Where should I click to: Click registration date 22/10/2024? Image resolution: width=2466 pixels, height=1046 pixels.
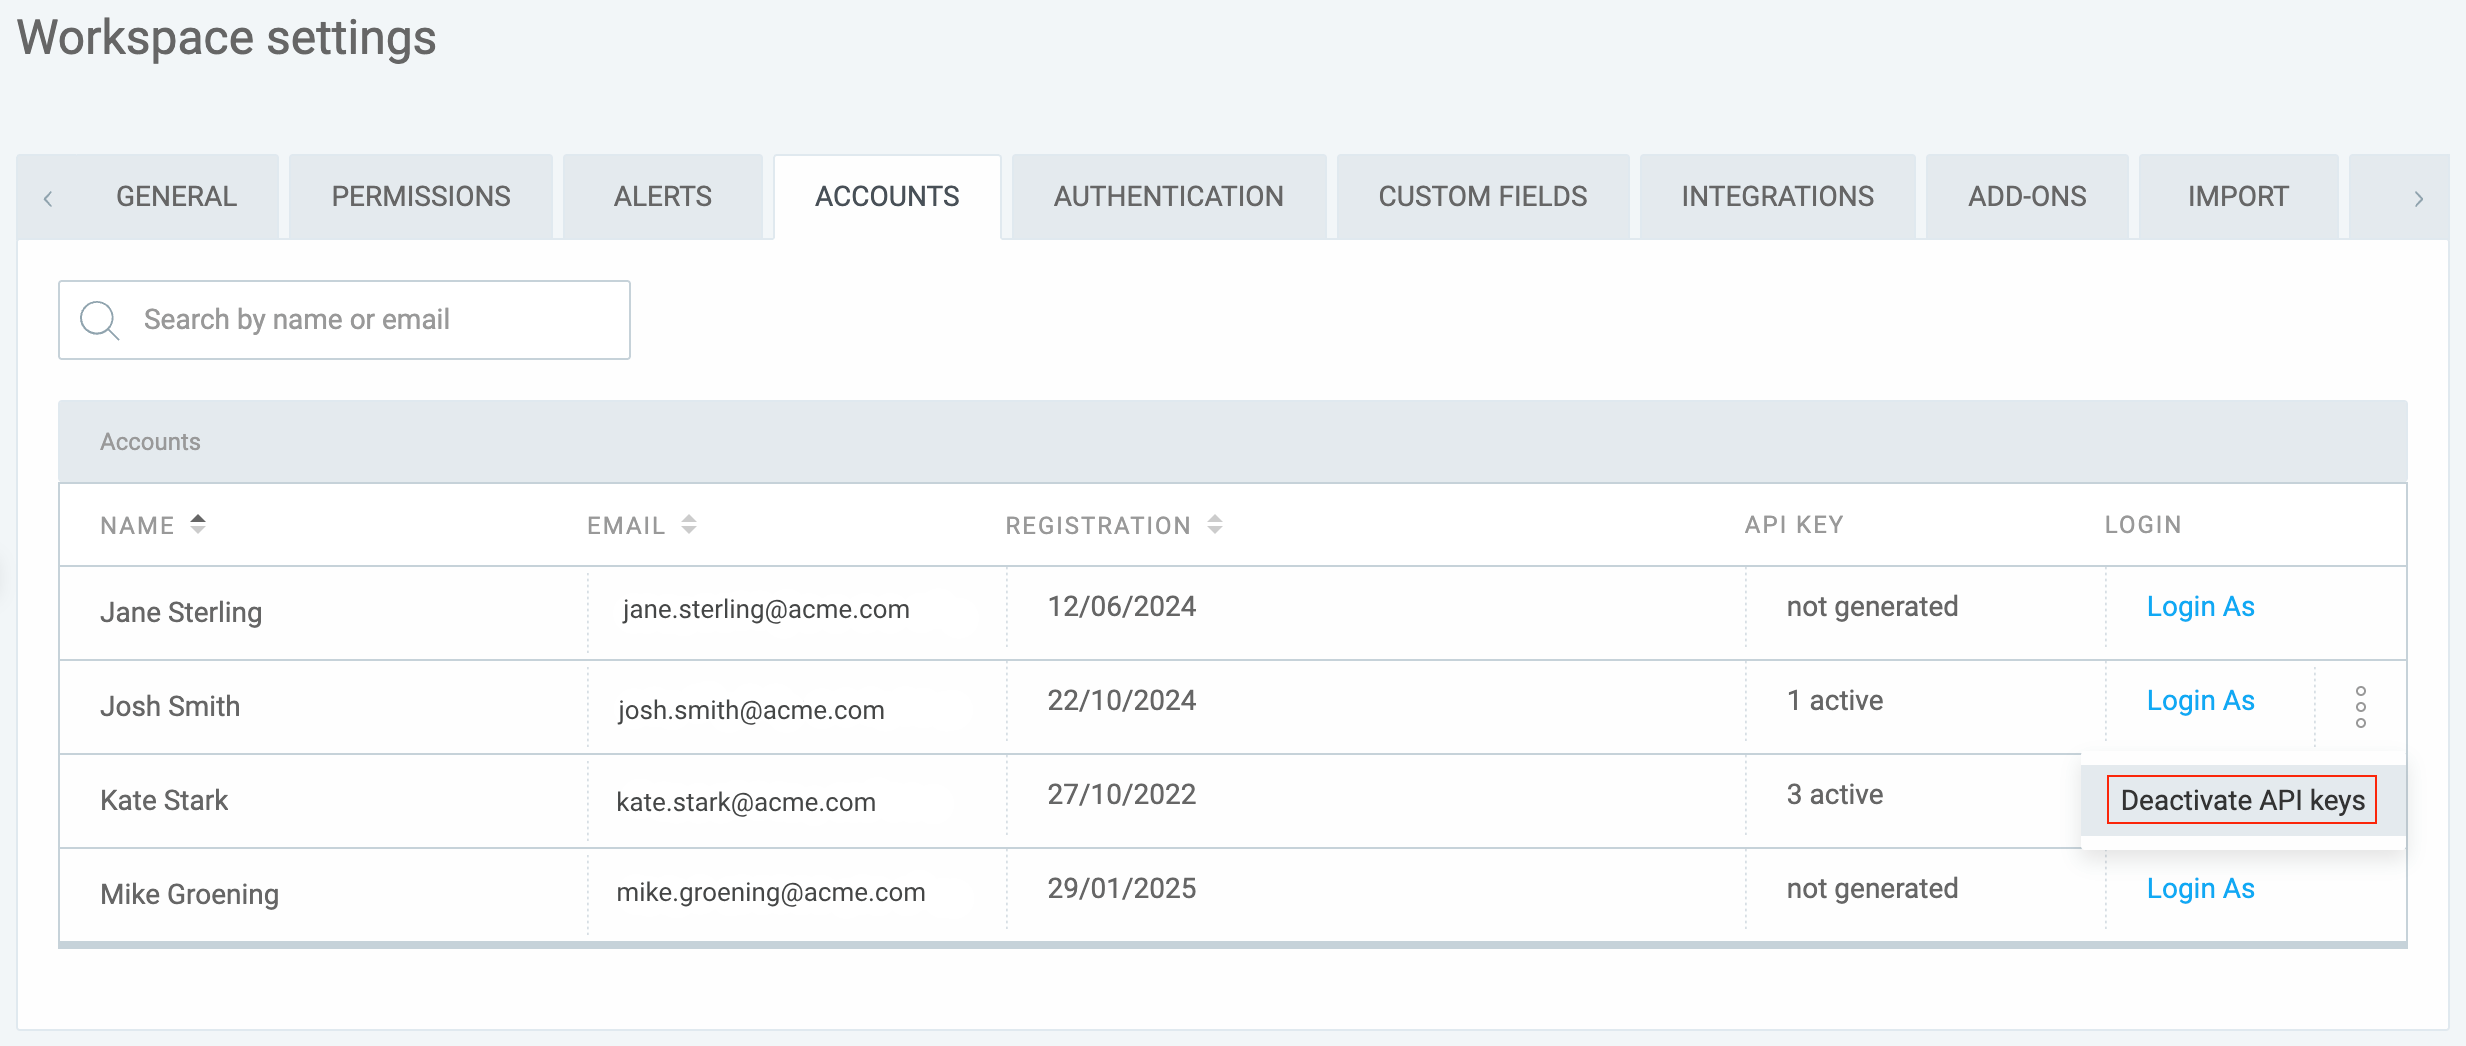point(1122,700)
